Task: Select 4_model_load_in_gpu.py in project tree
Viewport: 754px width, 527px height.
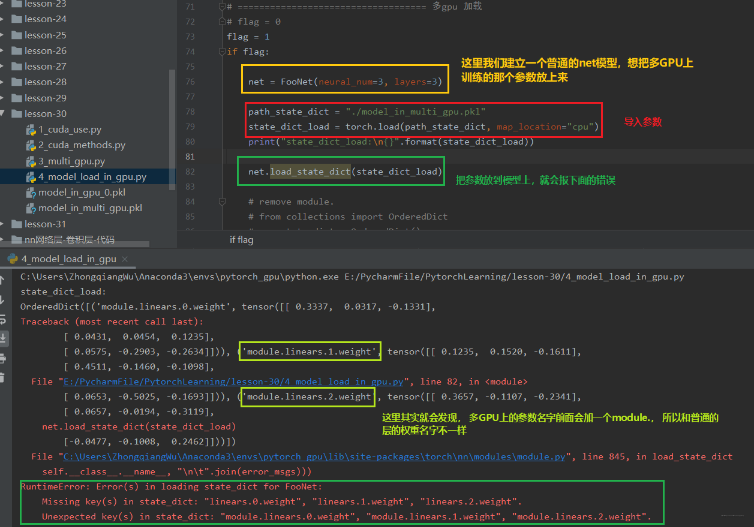Action: (x=87, y=177)
